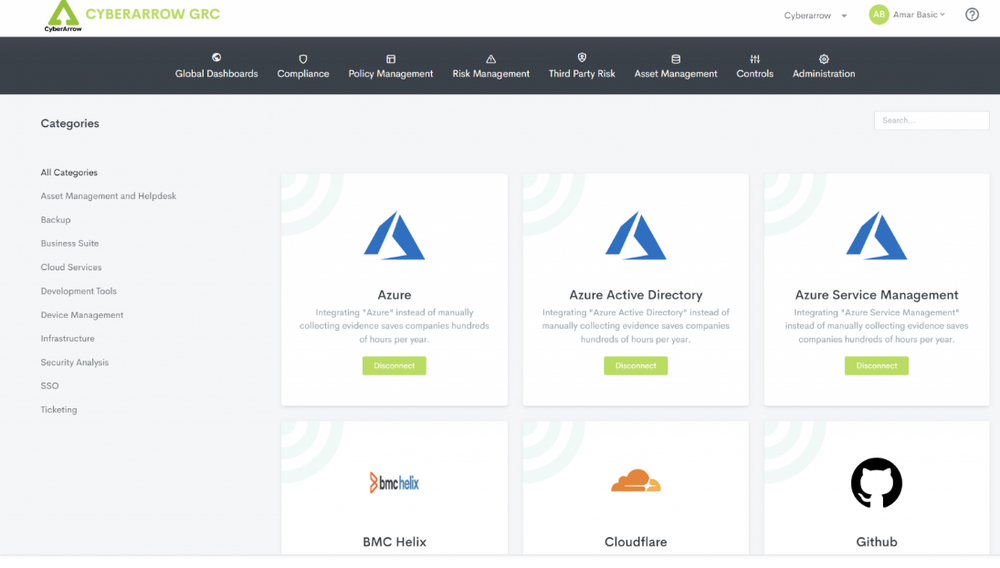This screenshot has height=568, width=1000.
Task: Click the Categories heading
Action: point(70,124)
